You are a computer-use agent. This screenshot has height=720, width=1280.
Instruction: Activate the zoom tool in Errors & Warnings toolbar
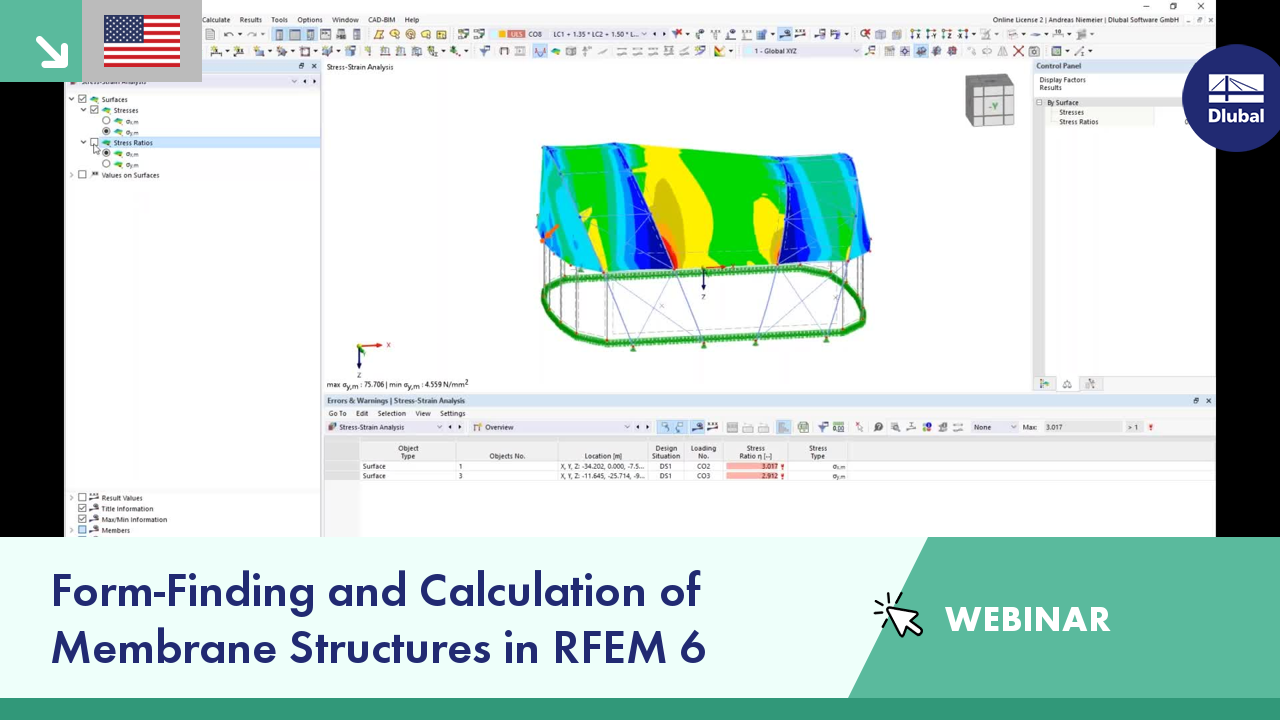(895, 427)
